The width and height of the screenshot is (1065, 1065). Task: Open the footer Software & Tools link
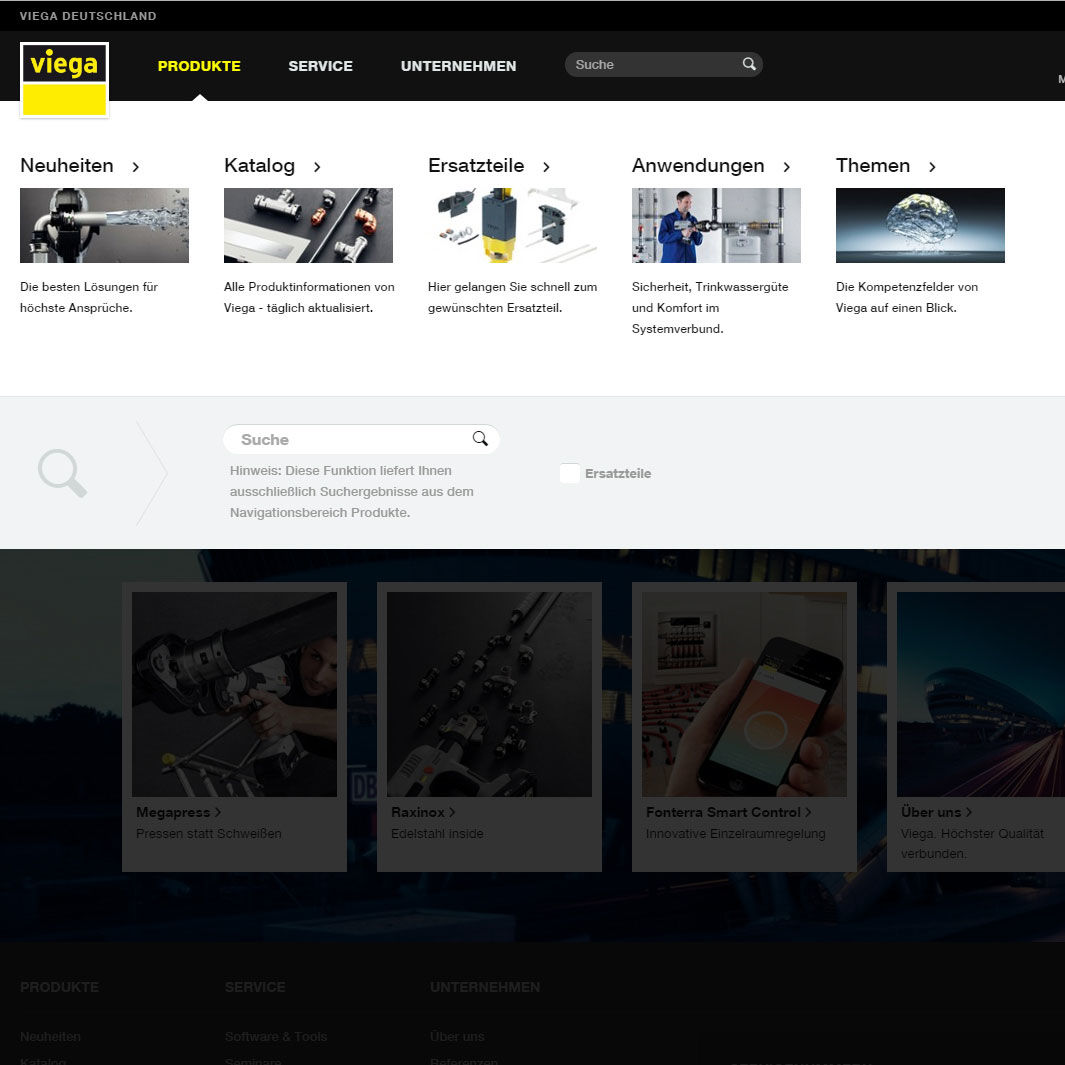tap(276, 1036)
